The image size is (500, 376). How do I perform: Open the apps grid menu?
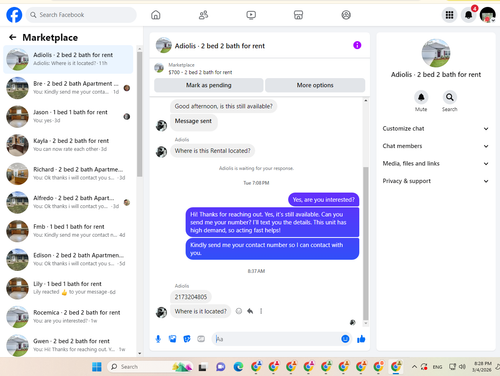(449, 15)
